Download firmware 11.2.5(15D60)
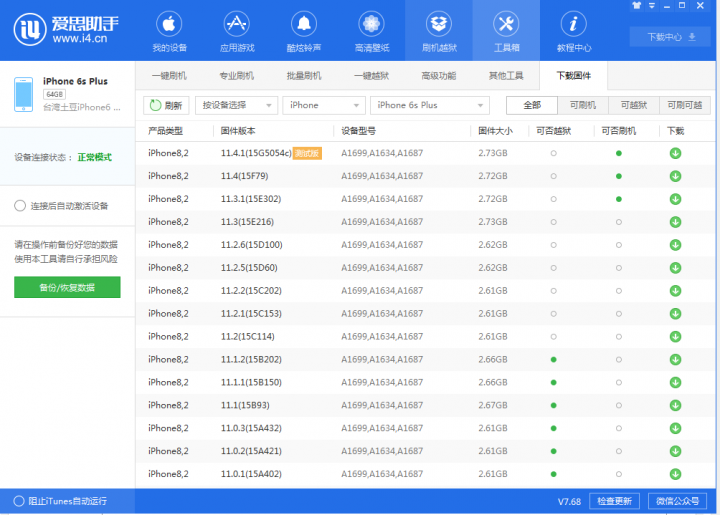This screenshot has width=720, height=515. point(675,268)
